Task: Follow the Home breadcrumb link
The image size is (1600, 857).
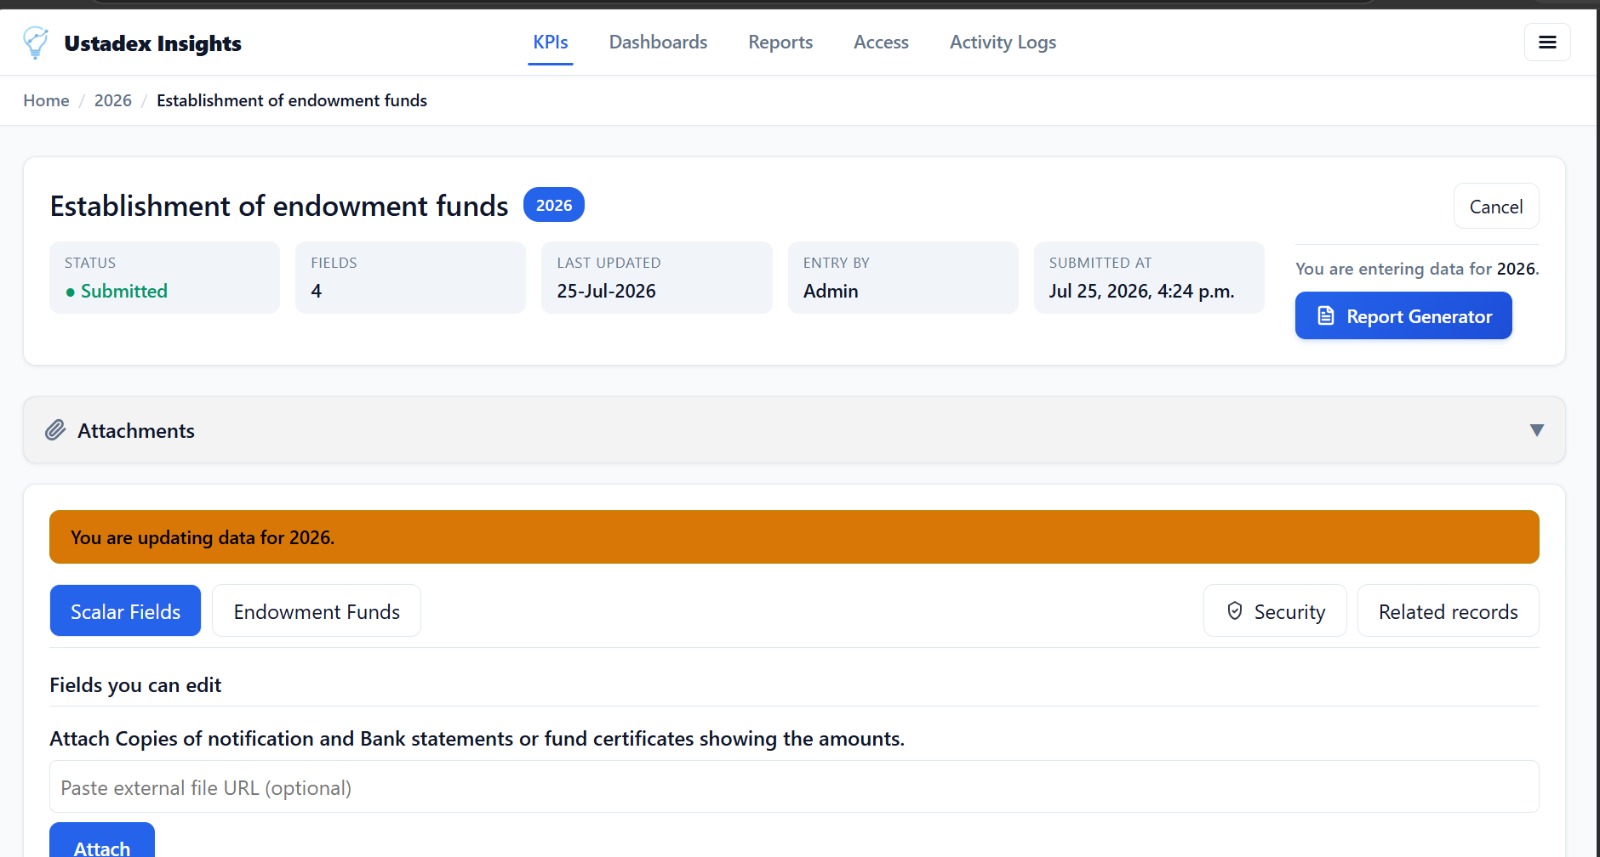Action: point(46,100)
